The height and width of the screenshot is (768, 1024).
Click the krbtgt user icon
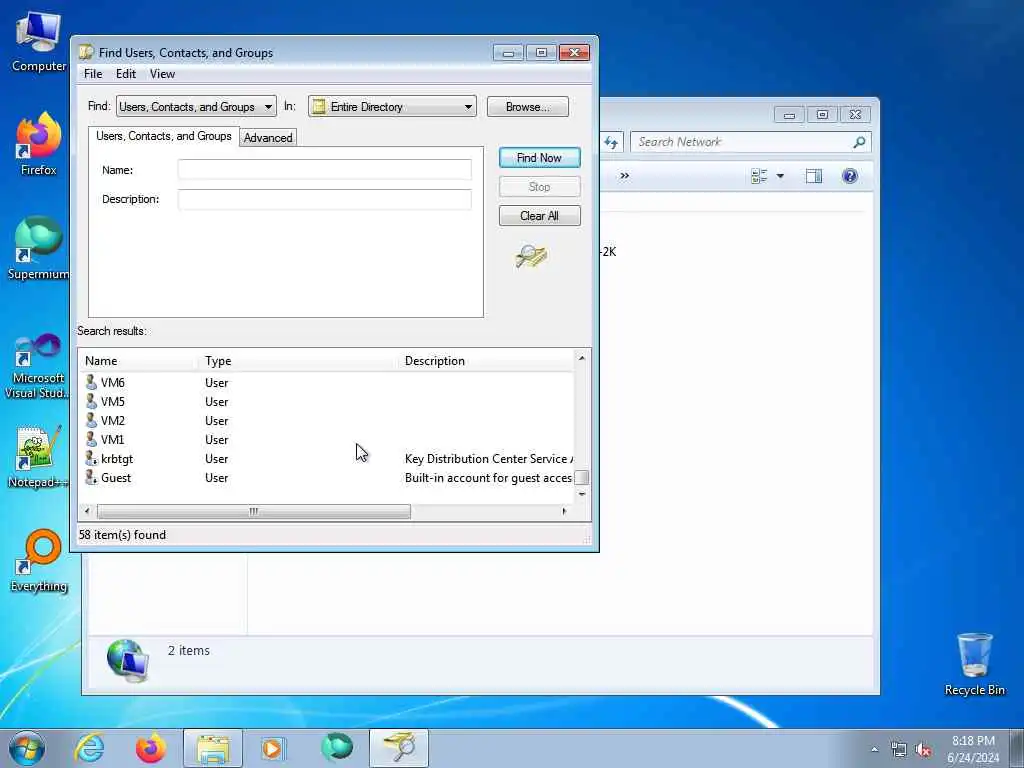91,458
